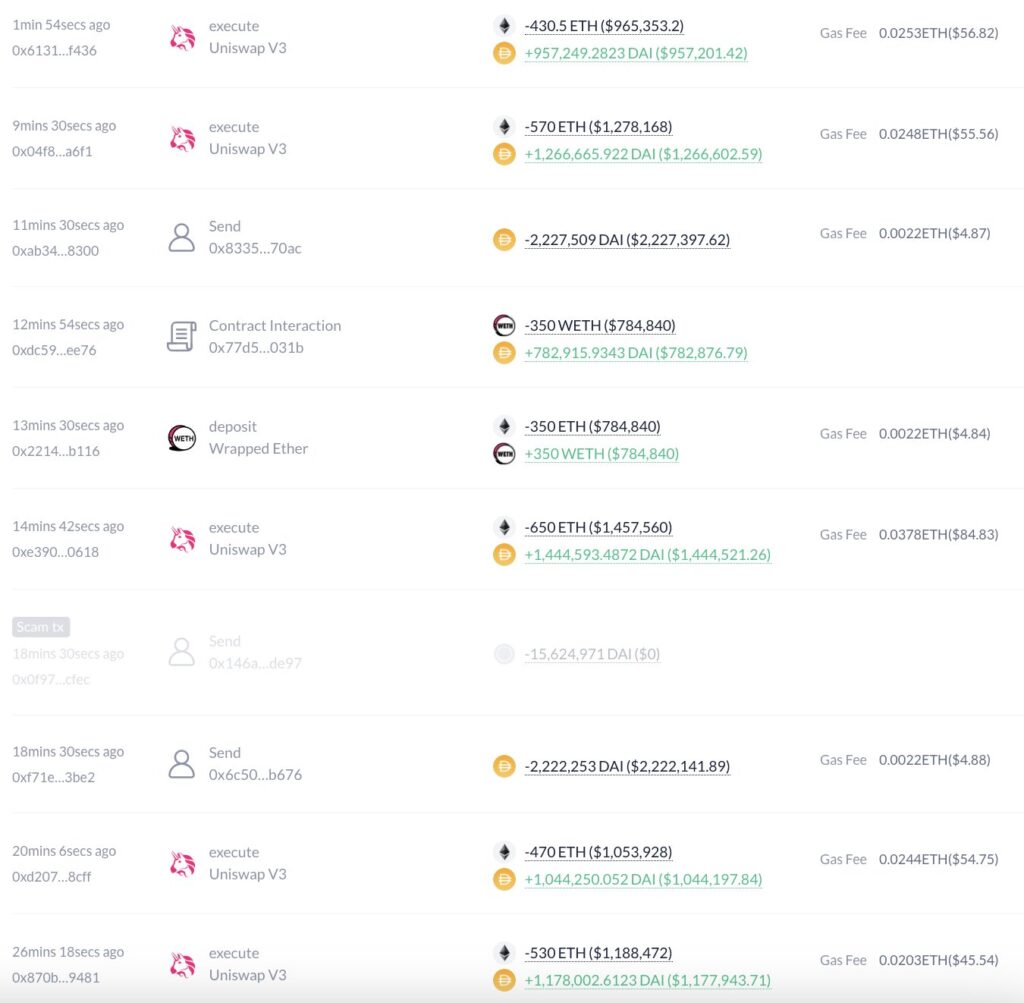Click the Scam tx badge
This screenshot has height=1003, width=1024.
[41, 628]
